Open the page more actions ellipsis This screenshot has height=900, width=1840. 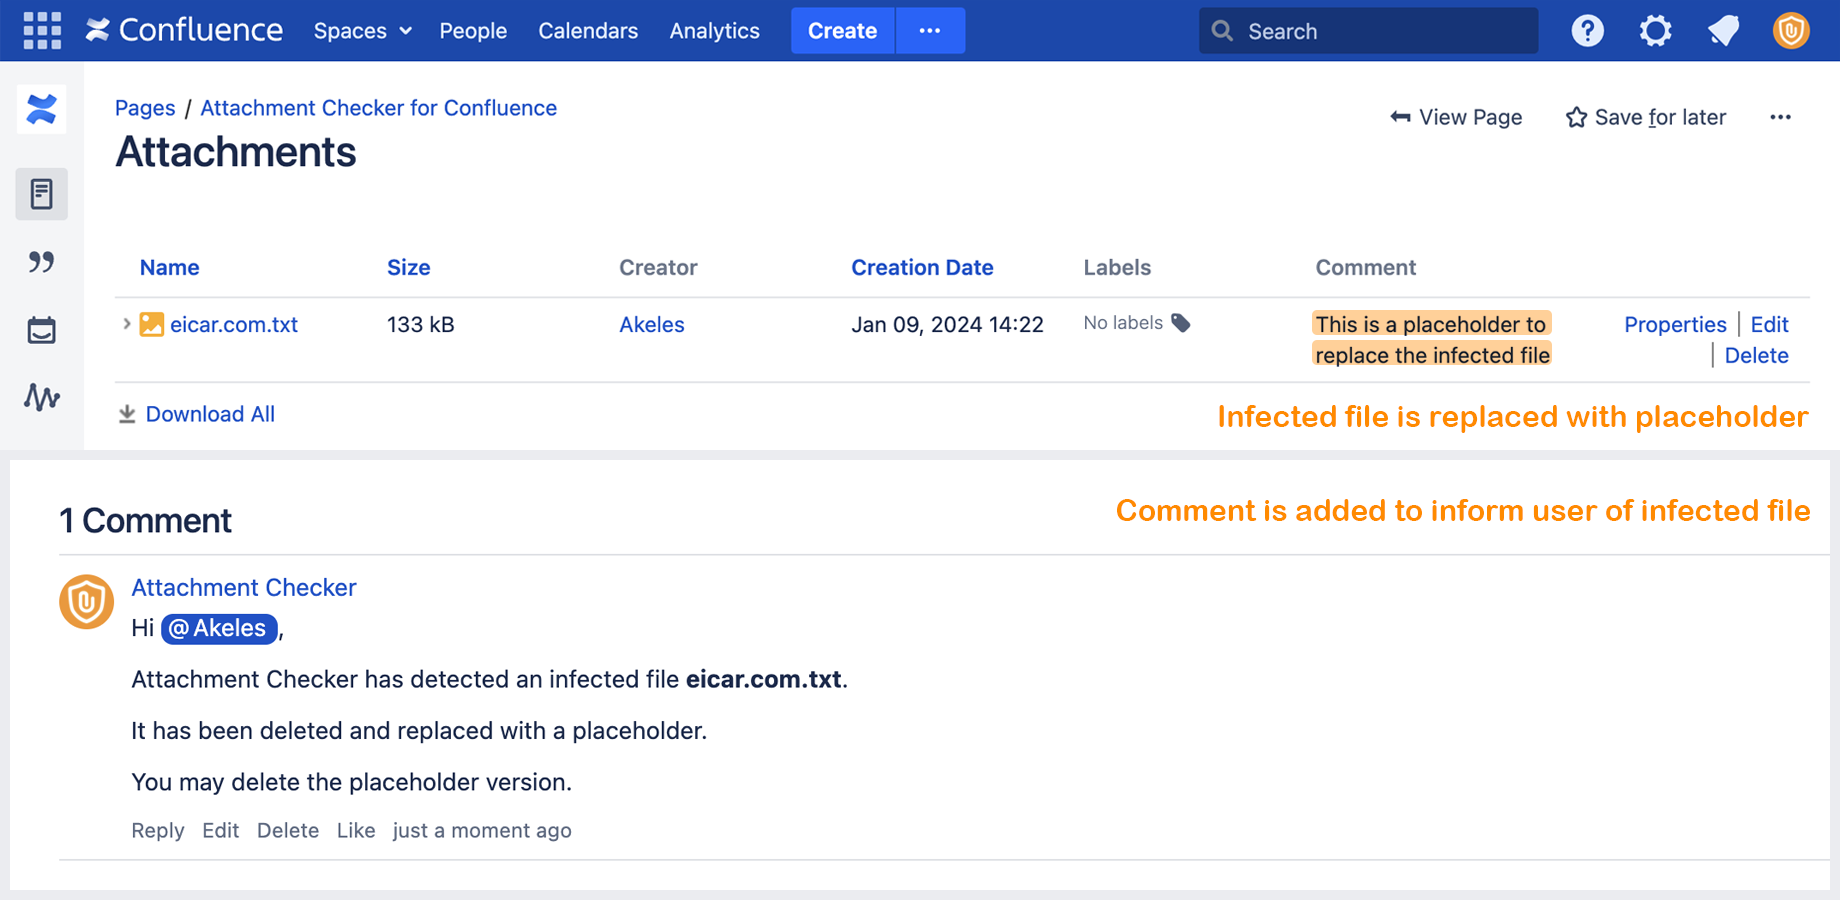pyautogui.click(x=1780, y=117)
